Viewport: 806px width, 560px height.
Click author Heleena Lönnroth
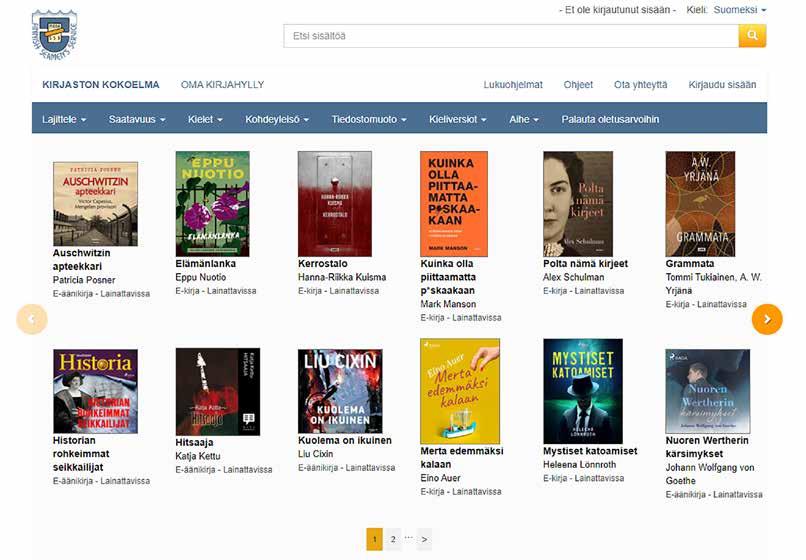pos(580,465)
